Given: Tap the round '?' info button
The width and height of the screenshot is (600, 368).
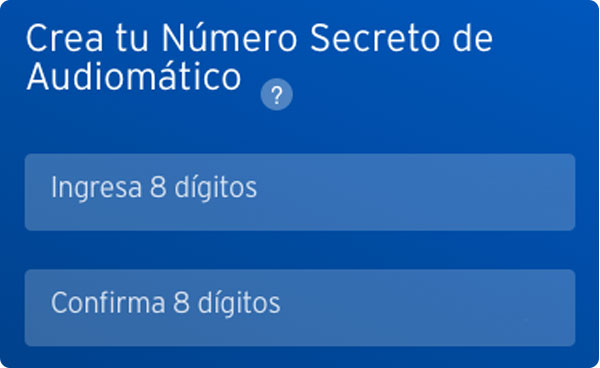Looking at the screenshot, I should point(277,94).
